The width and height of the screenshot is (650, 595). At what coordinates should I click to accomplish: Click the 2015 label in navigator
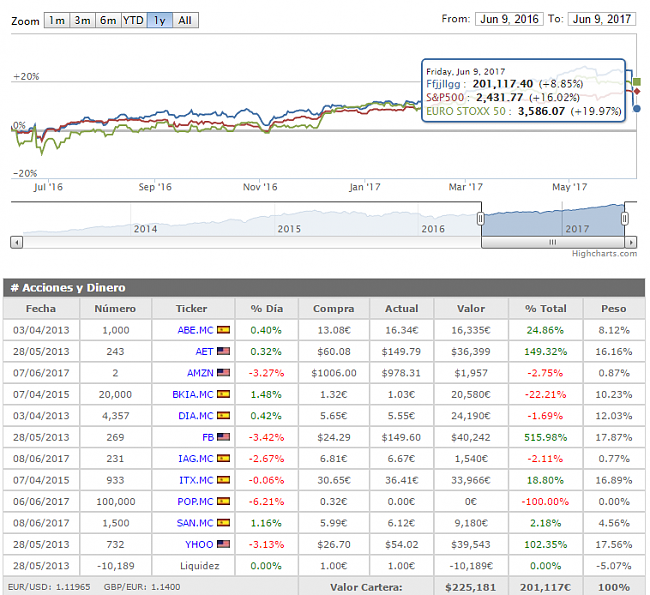289,229
